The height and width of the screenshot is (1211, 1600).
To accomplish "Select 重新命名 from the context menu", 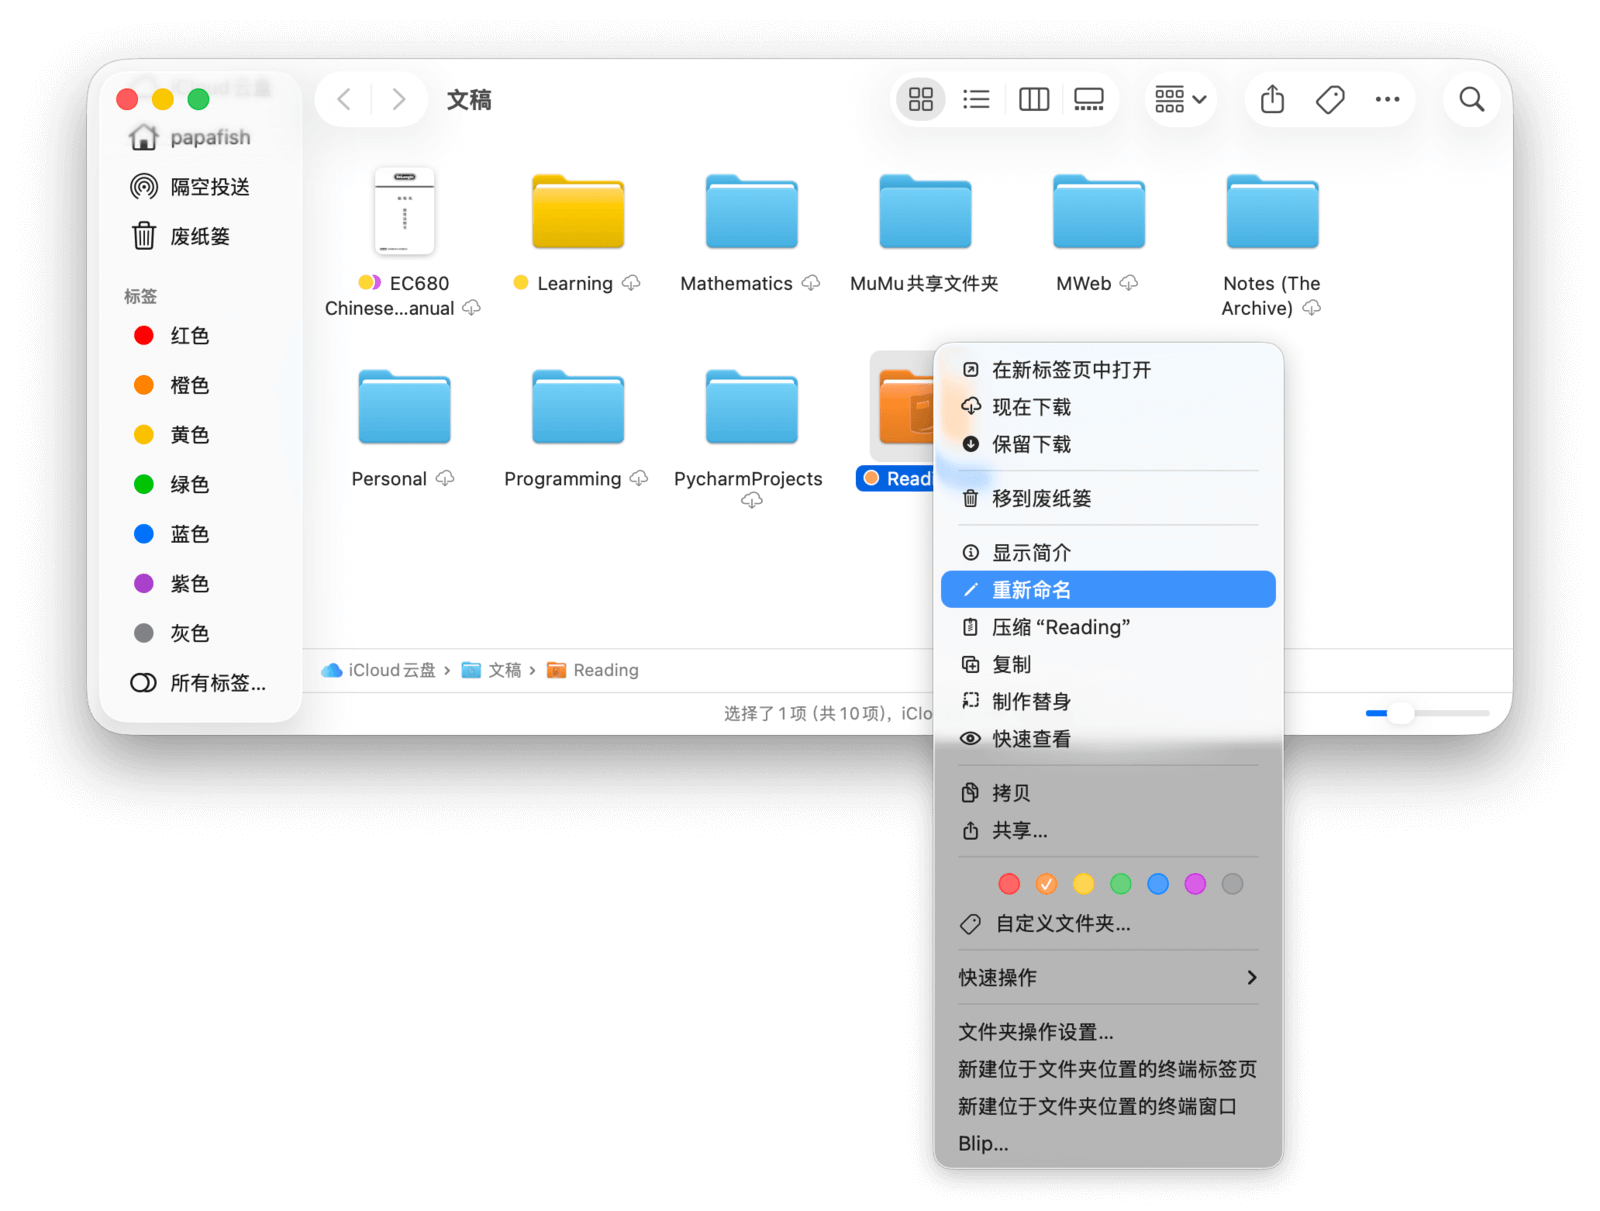I will coord(1107,590).
